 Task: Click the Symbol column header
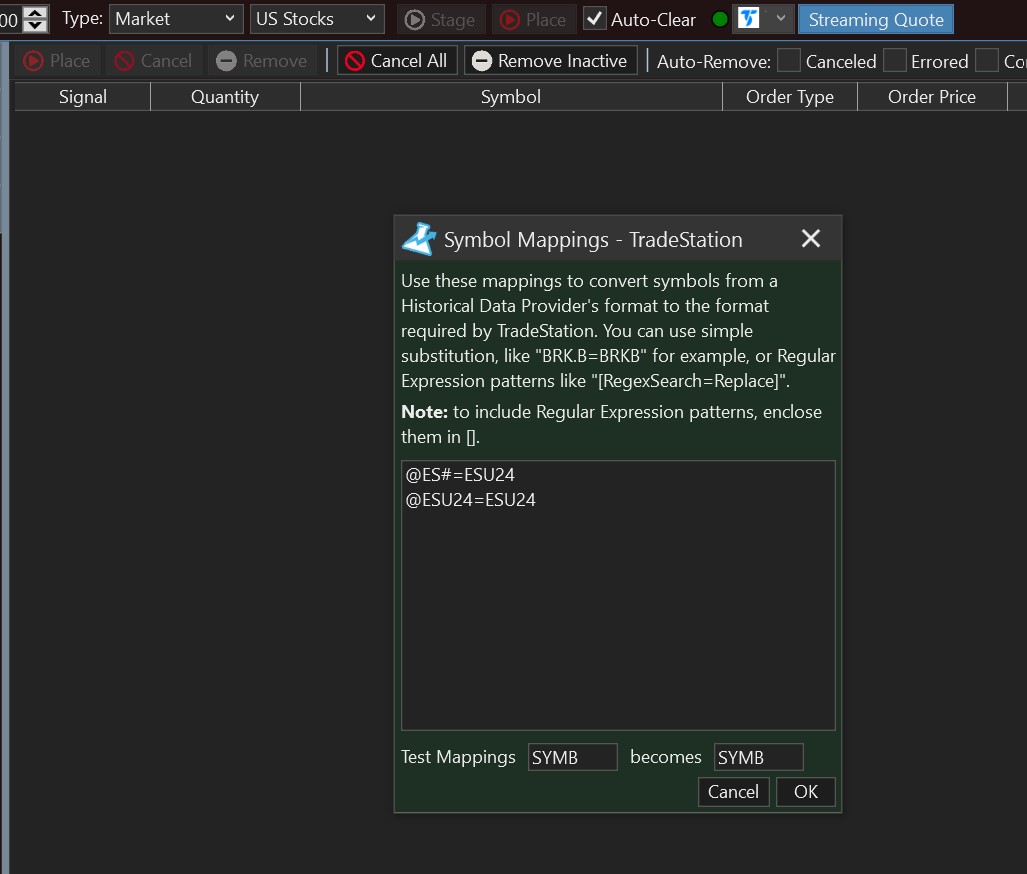pos(510,97)
